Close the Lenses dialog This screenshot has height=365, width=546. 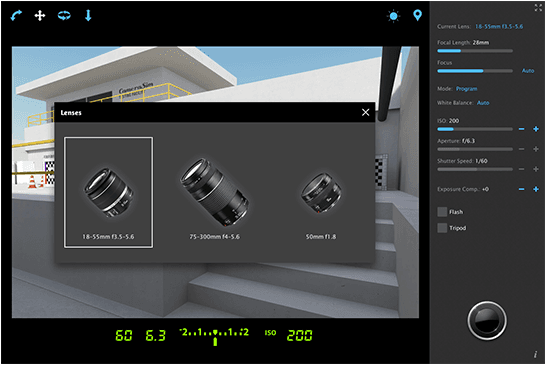(x=365, y=112)
